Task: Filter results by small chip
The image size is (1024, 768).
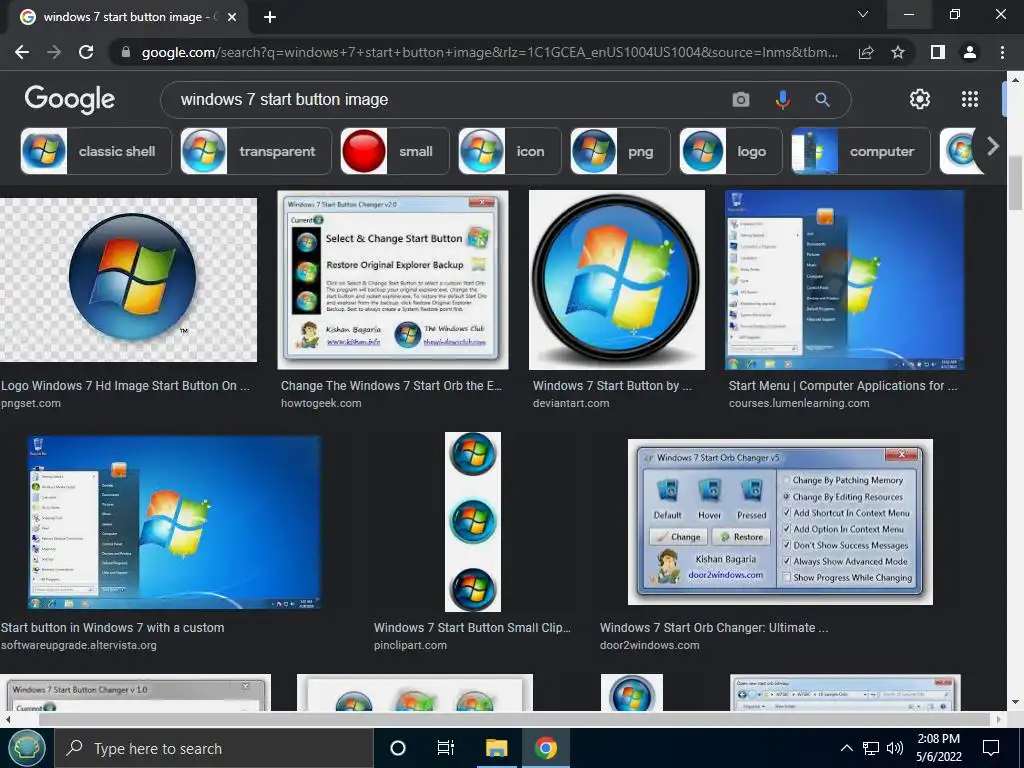Action: tap(394, 151)
